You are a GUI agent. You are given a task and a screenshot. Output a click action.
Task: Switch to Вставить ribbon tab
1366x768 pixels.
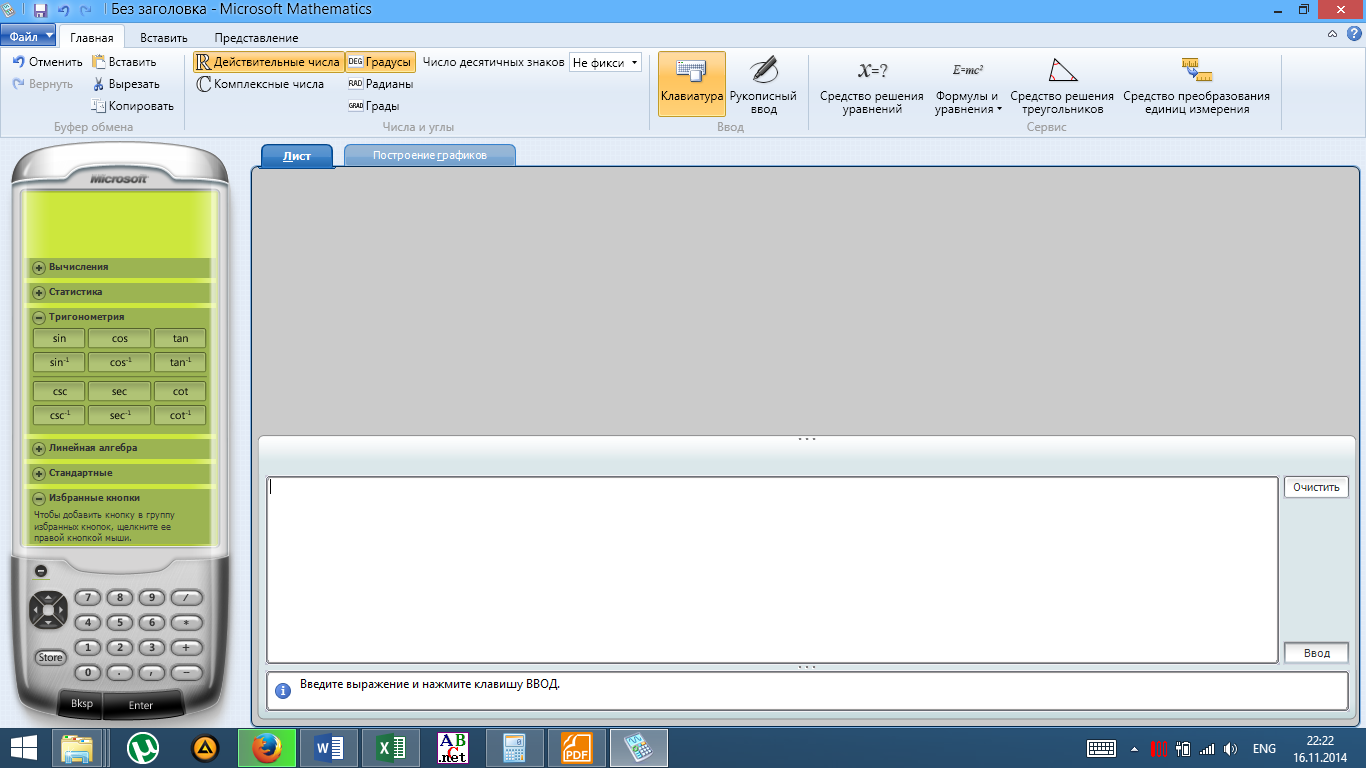(164, 38)
